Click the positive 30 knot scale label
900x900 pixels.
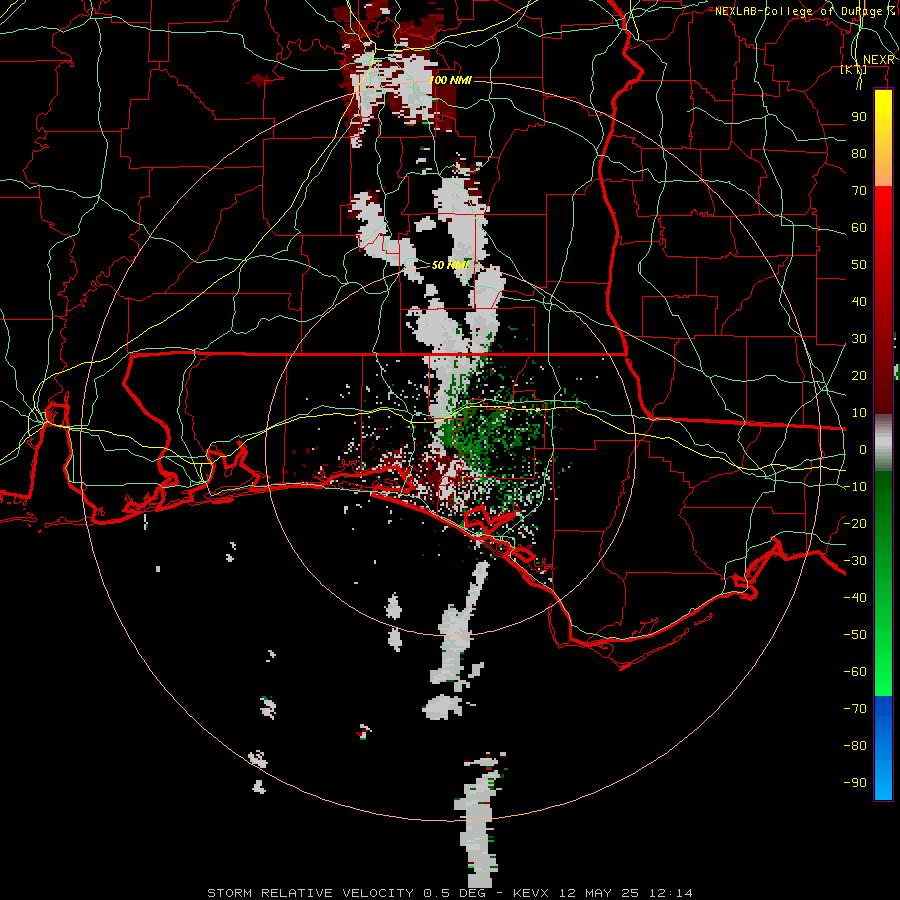[x=859, y=339]
